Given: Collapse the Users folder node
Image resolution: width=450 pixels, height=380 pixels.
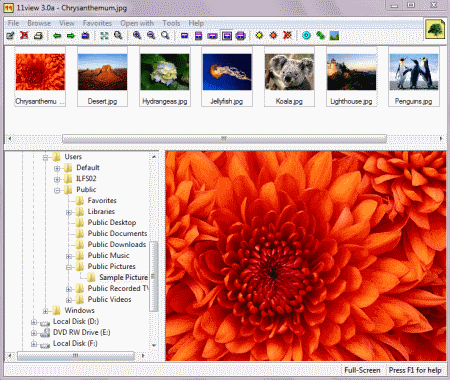Looking at the screenshot, I should point(45,157).
